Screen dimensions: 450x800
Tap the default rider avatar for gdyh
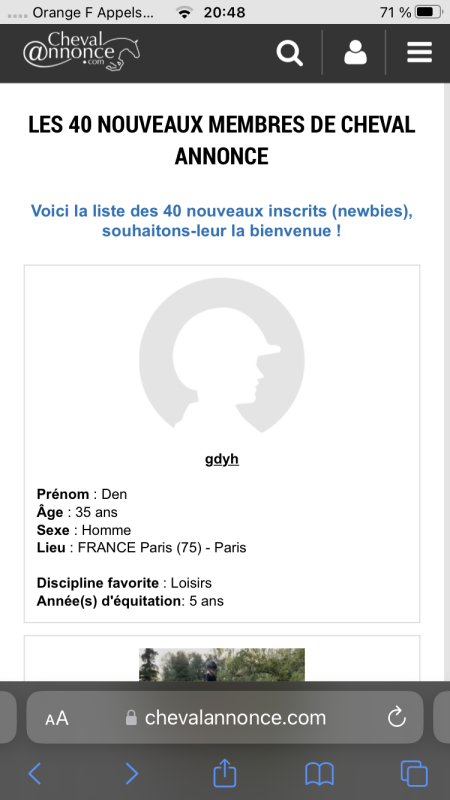[222, 355]
